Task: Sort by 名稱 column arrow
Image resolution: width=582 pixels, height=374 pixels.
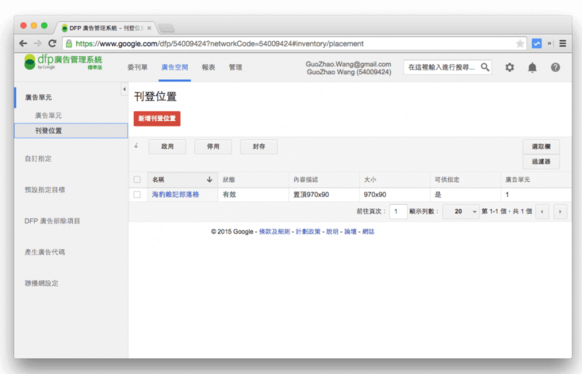Action: tap(209, 180)
